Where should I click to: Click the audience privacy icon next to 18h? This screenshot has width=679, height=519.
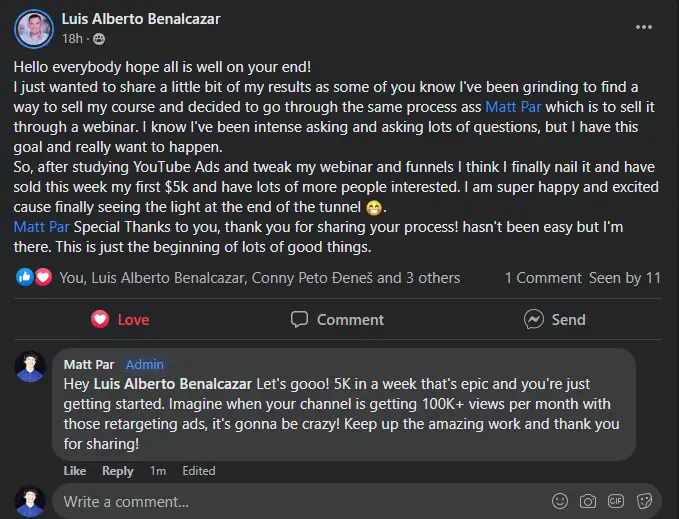coord(99,39)
